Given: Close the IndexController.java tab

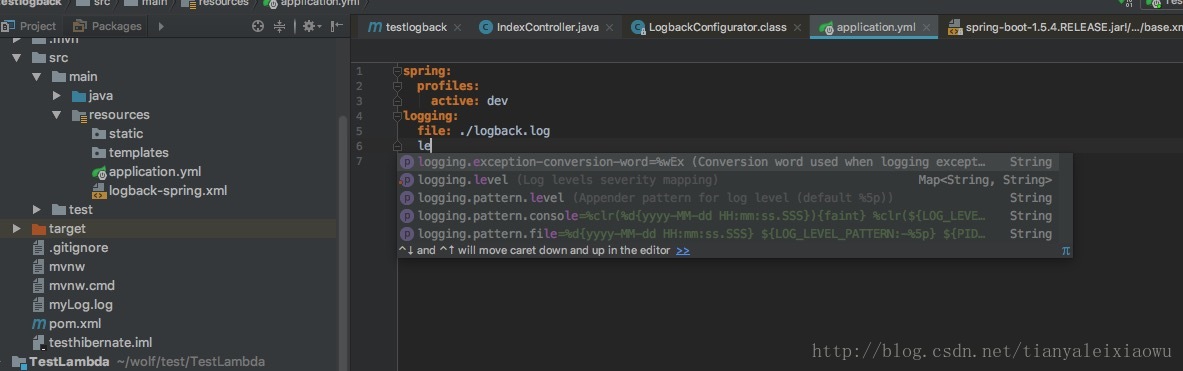Looking at the screenshot, I should click(610, 28).
